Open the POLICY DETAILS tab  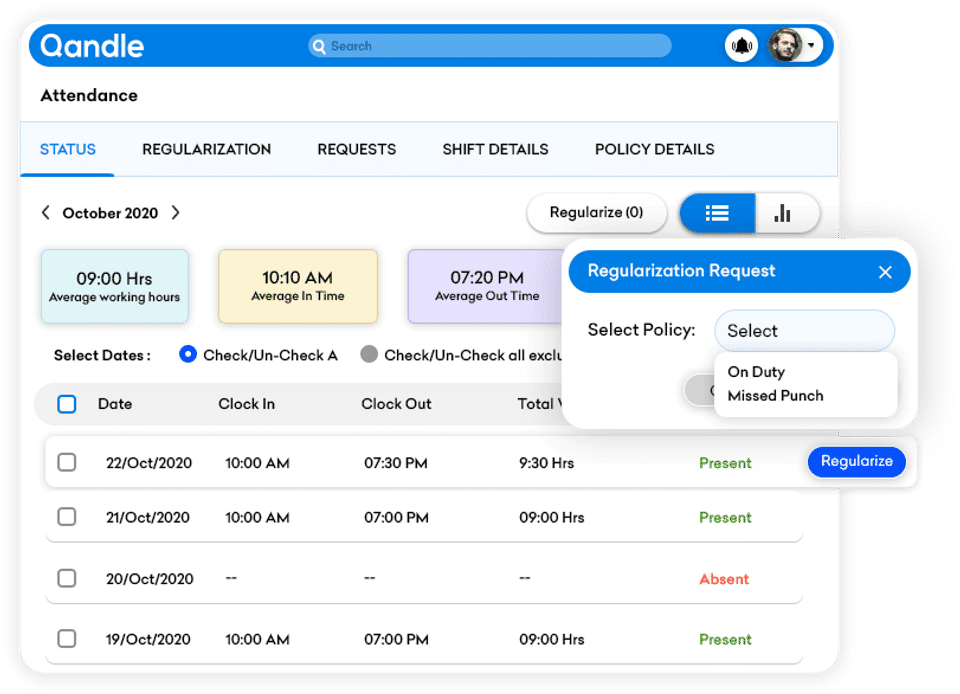(x=654, y=149)
